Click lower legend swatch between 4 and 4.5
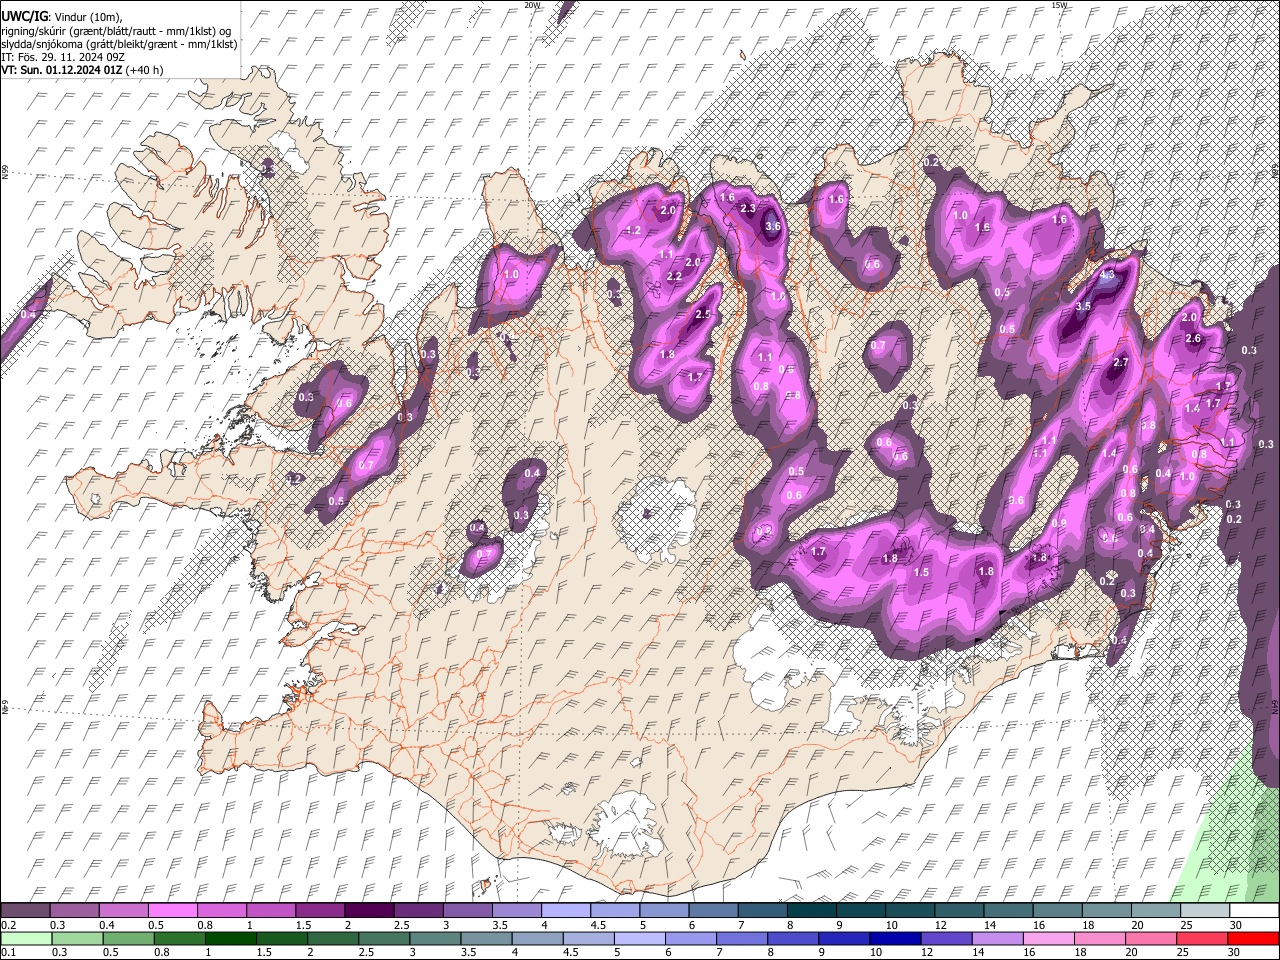Viewport: 1280px width, 960px height. tap(537, 938)
